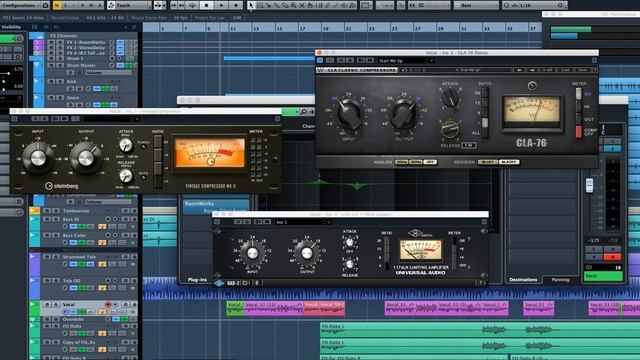Set CLA-76 ratio to 20
Screen dimensions: 640x360
pyautogui.click(x=484, y=93)
